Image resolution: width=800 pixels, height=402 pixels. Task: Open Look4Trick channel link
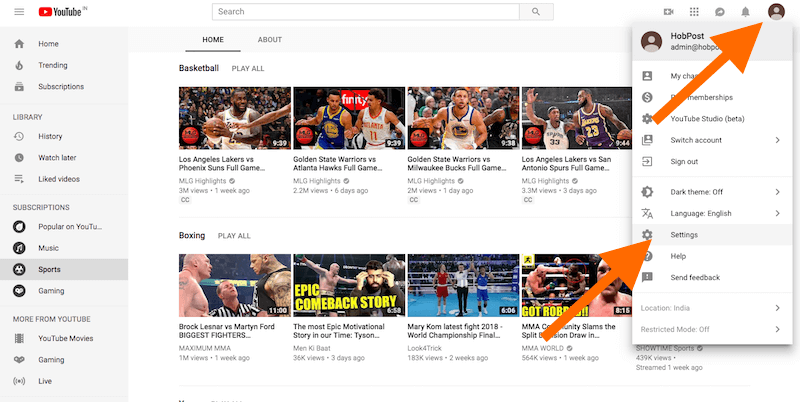[426, 348]
